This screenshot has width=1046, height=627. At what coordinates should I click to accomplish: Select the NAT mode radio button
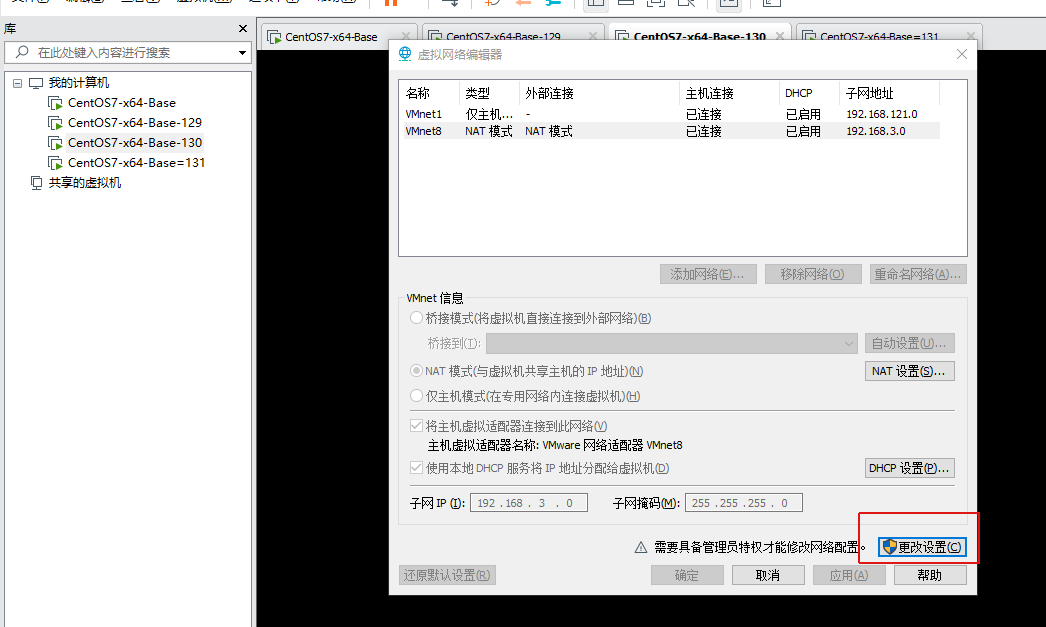(416, 370)
